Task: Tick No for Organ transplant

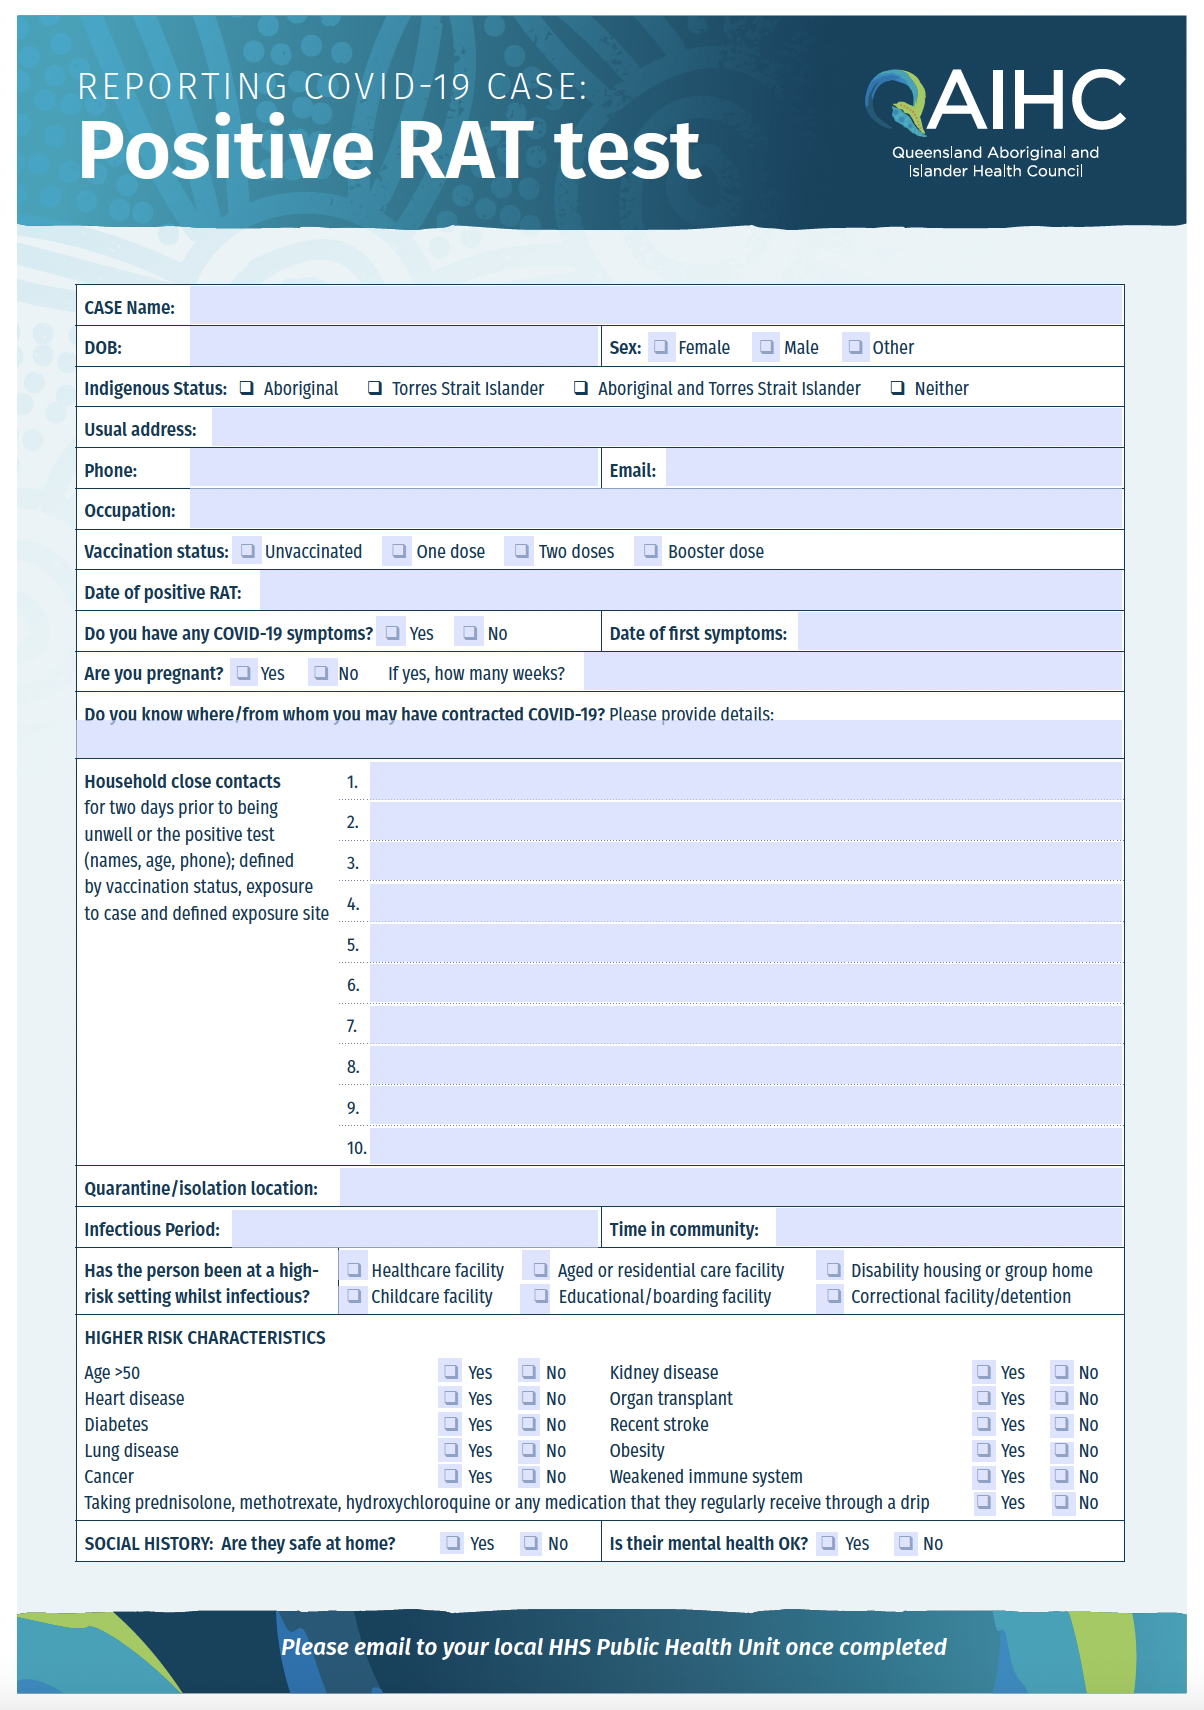Action: [x=1062, y=1398]
